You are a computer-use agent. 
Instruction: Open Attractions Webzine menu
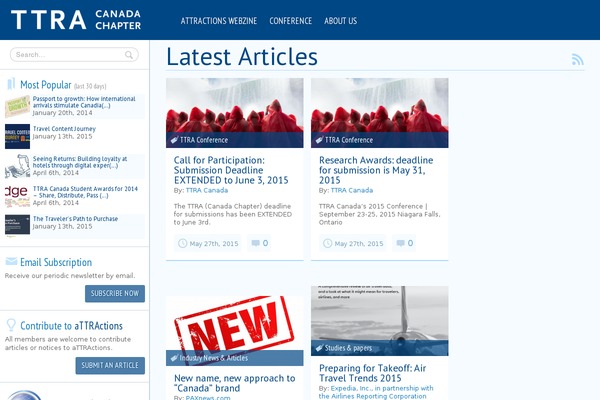(x=219, y=21)
